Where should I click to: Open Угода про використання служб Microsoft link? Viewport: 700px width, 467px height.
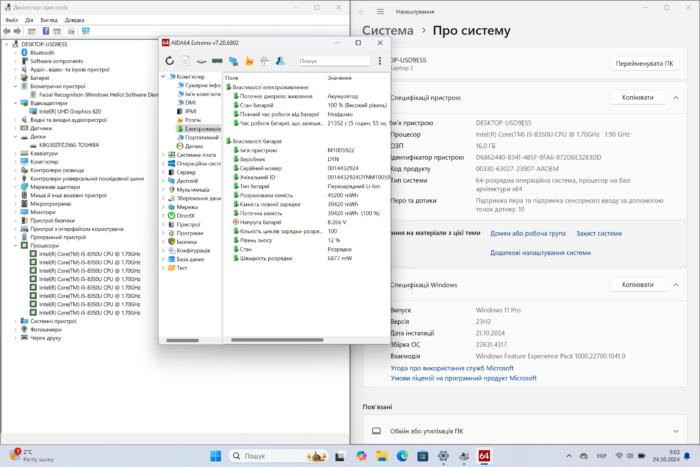pos(452,368)
